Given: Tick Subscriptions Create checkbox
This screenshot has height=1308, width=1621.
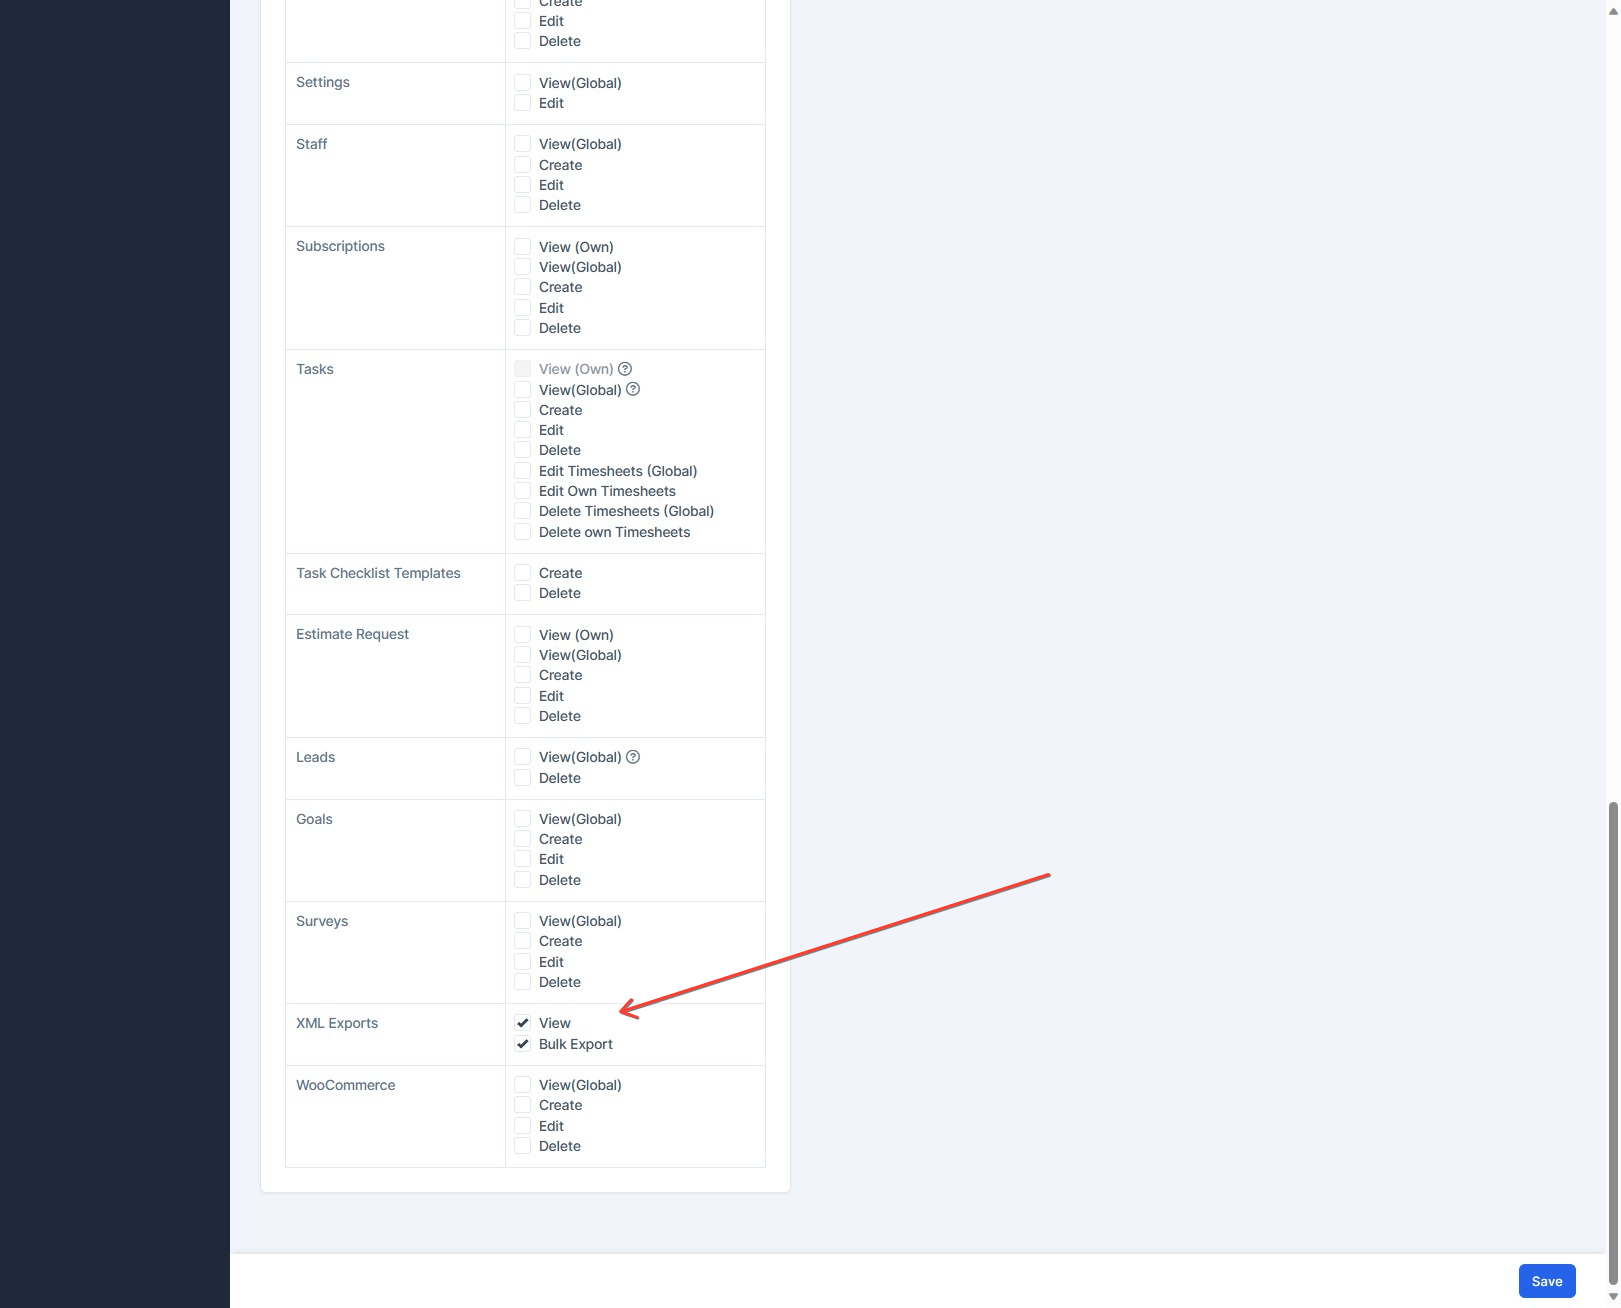Looking at the screenshot, I should coord(522,287).
